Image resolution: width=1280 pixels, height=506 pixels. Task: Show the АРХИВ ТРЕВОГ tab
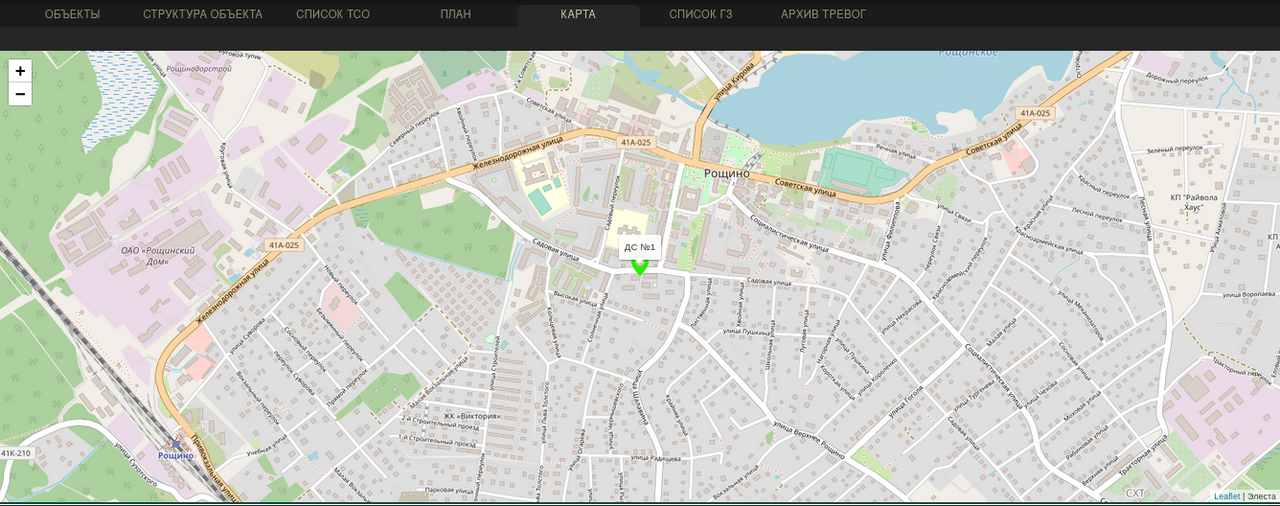823,15
